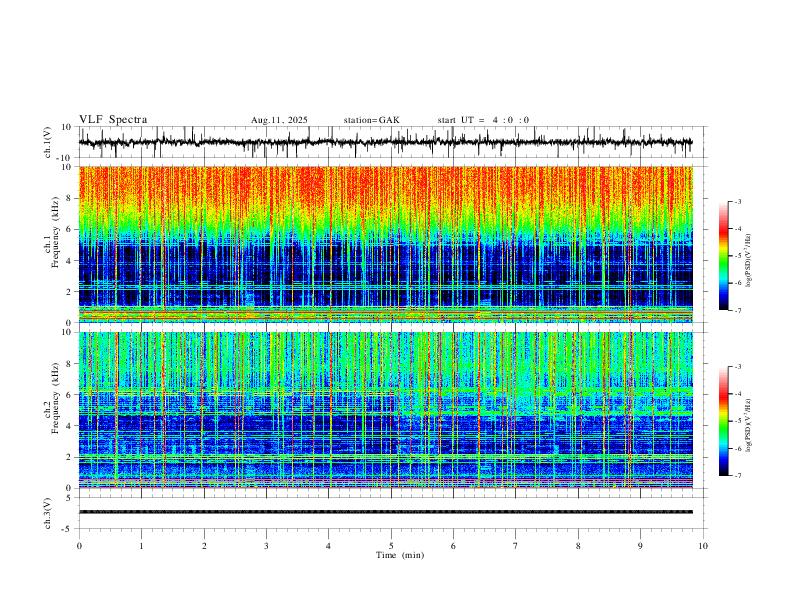The width and height of the screenshot is (792, 612).
Task: Click the "Time (min)" axis title
Action: (400, 555)
